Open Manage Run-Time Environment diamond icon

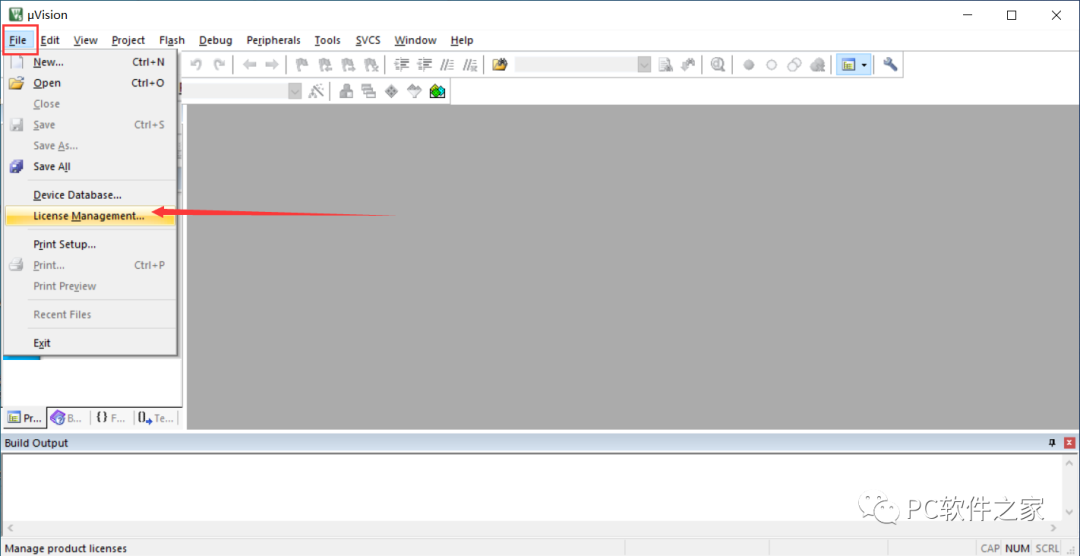(x=391, y=91)
